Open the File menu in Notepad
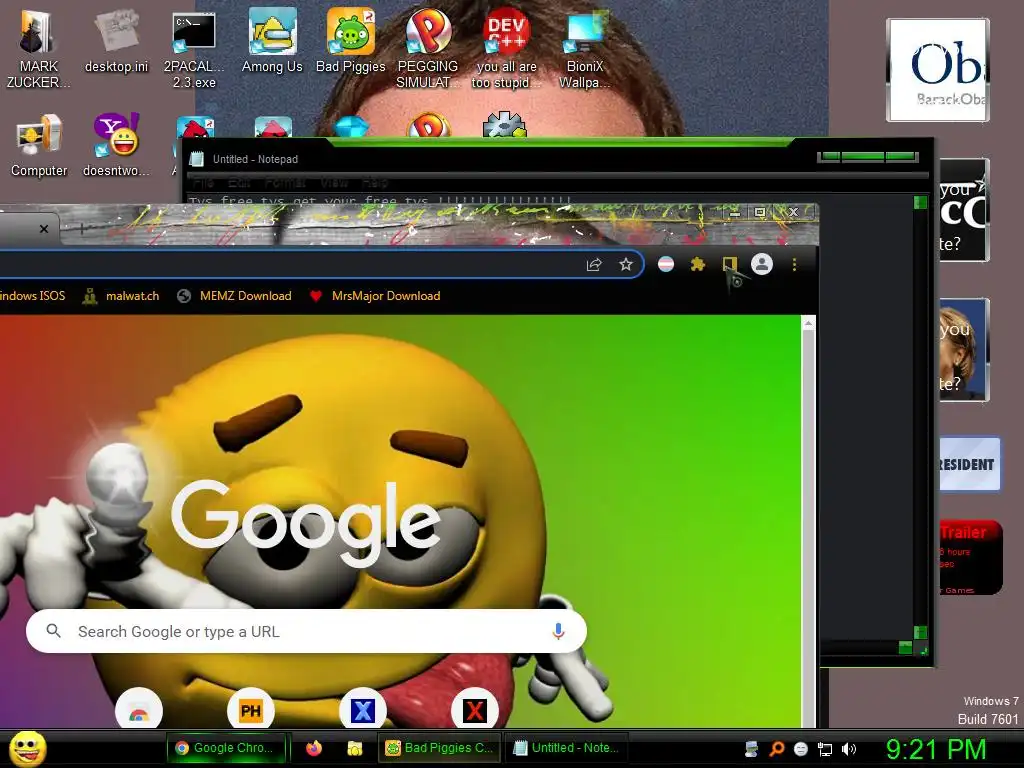This screenshot has height=768, width=1024. [203, 182]
